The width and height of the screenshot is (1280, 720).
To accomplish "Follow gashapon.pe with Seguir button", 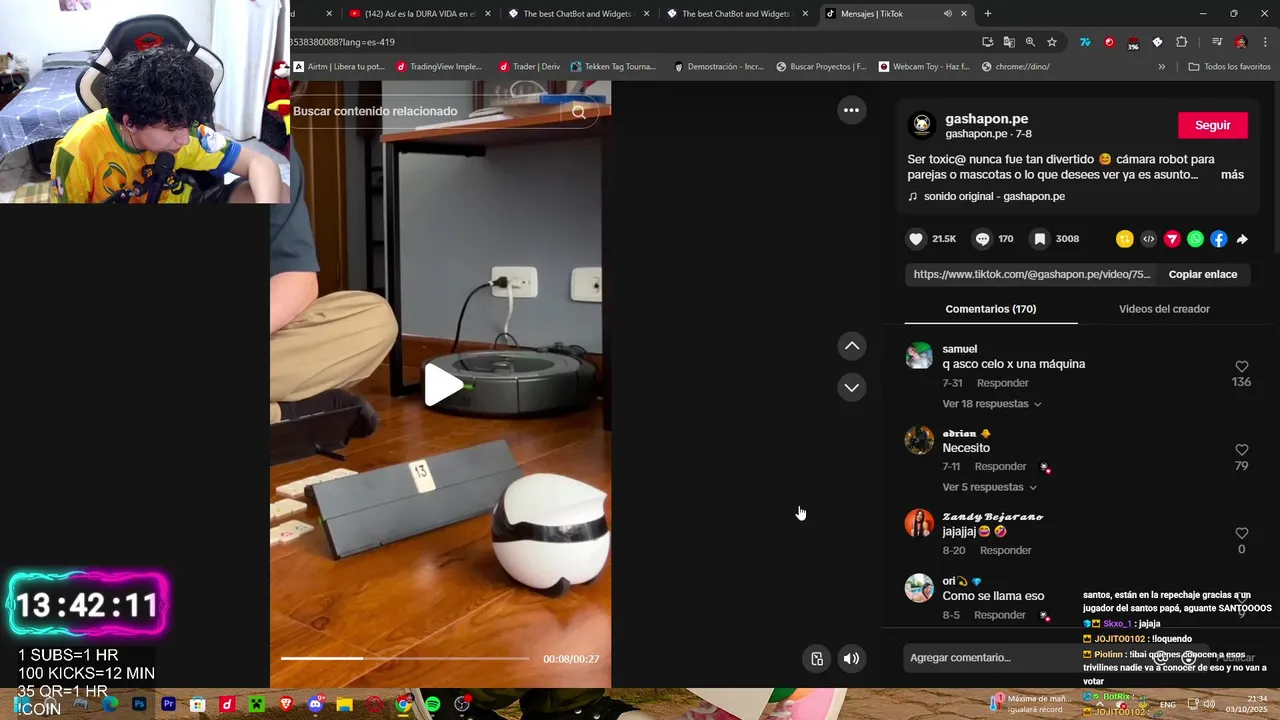I will coord(1212,125).
